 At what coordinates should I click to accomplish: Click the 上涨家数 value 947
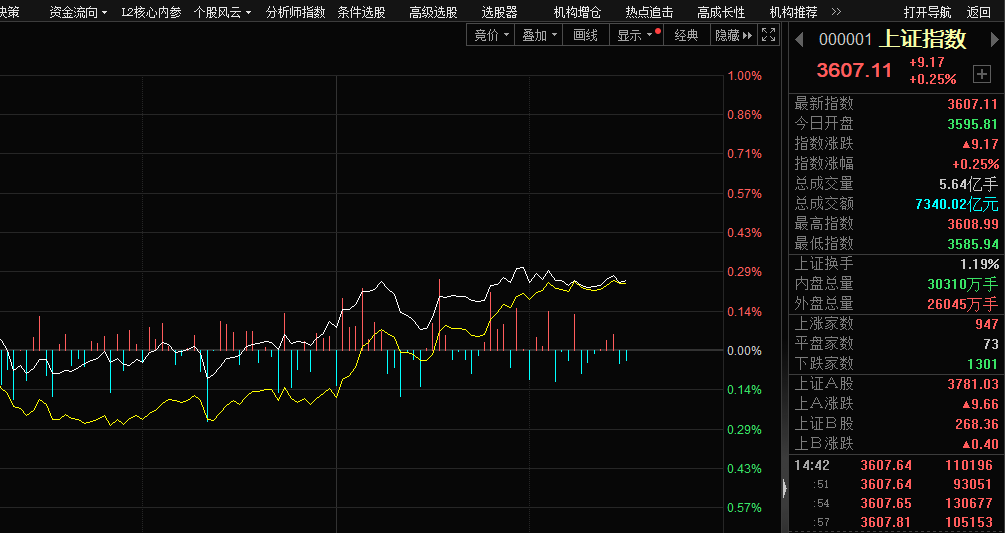tap(987, 324)
